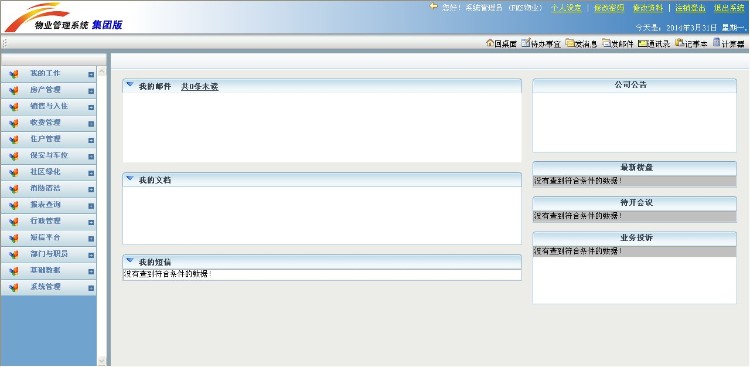Click the 发邮件 mail icon
Screen dimensions: 750x367
click(x=606, y=44)
